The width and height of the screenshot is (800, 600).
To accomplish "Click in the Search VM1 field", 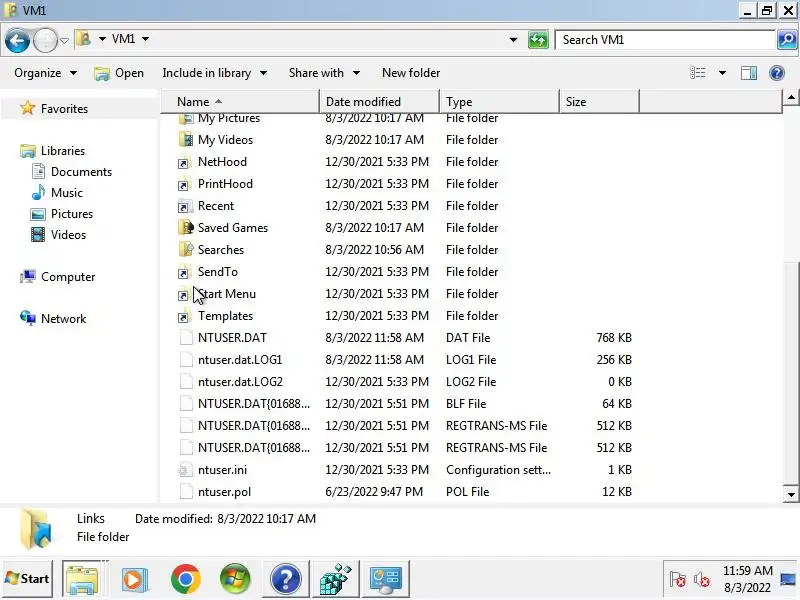I will click(x=665, y=40).
